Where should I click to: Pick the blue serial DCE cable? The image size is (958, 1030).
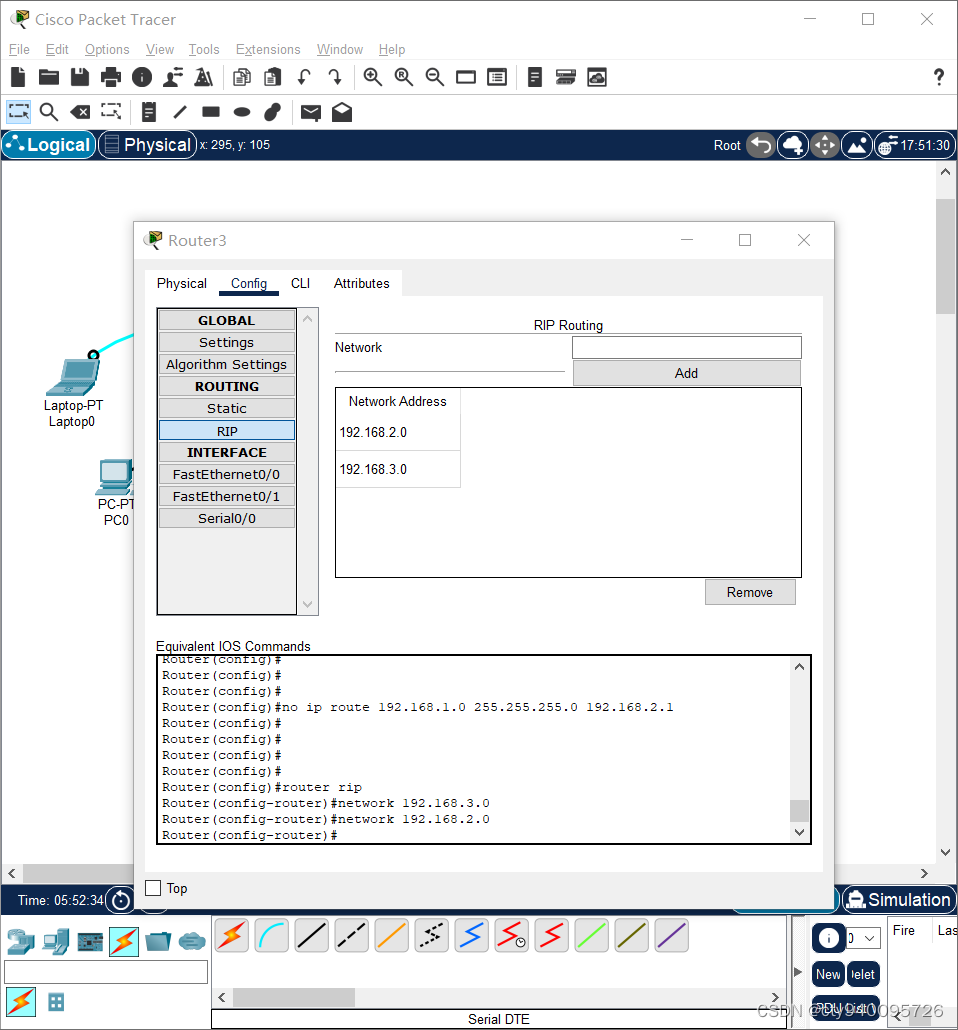pyautogui.click(x=471, y=936)
